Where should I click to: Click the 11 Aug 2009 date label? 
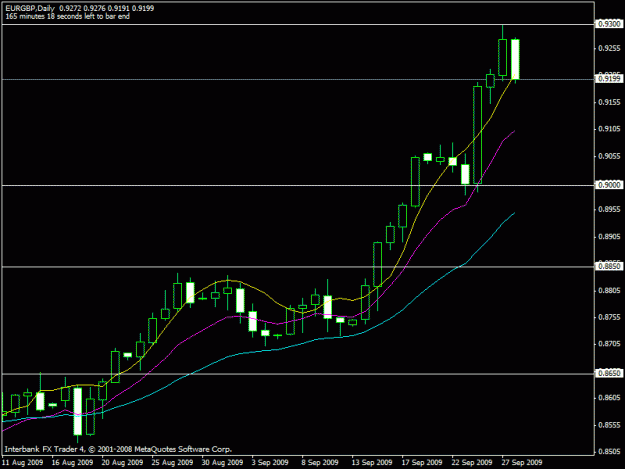click(22, 463)
